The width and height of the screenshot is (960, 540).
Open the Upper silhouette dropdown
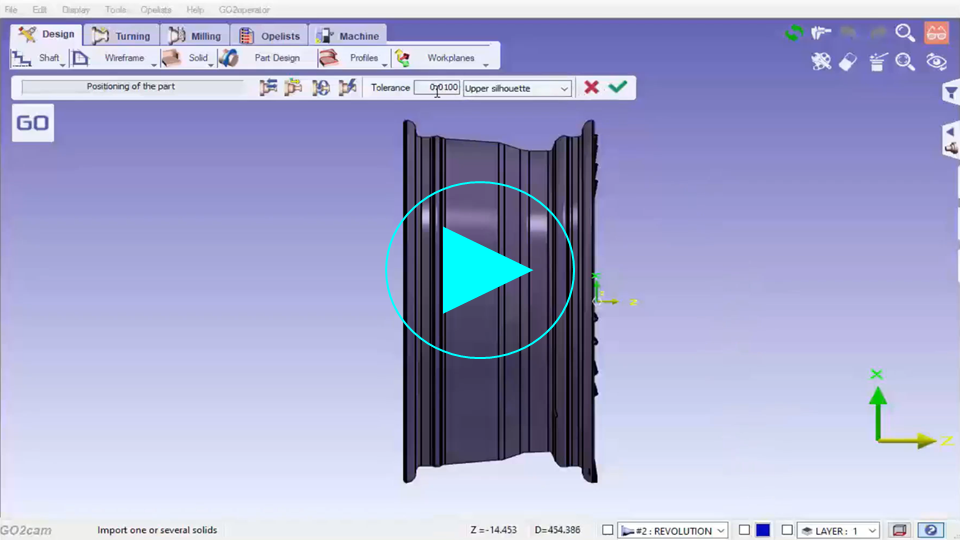517,88
